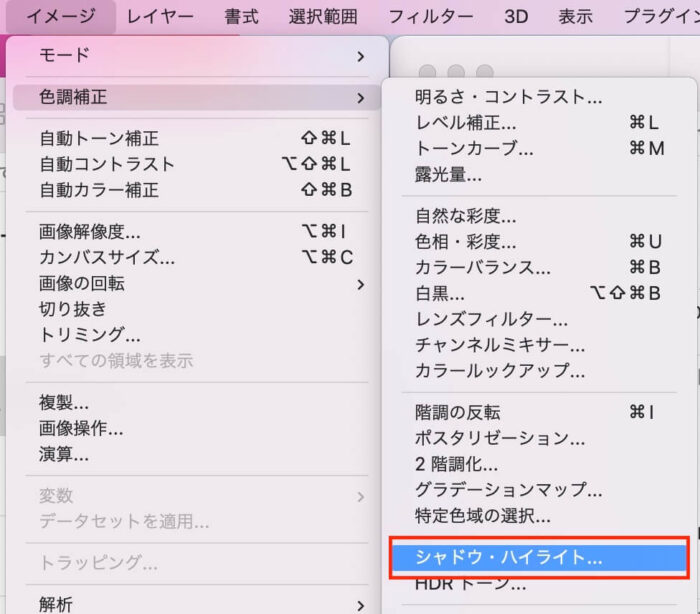The width and height of the screenshot is (700, 614).
Task: Open the フィルター menu
Action: pos(431,17)
